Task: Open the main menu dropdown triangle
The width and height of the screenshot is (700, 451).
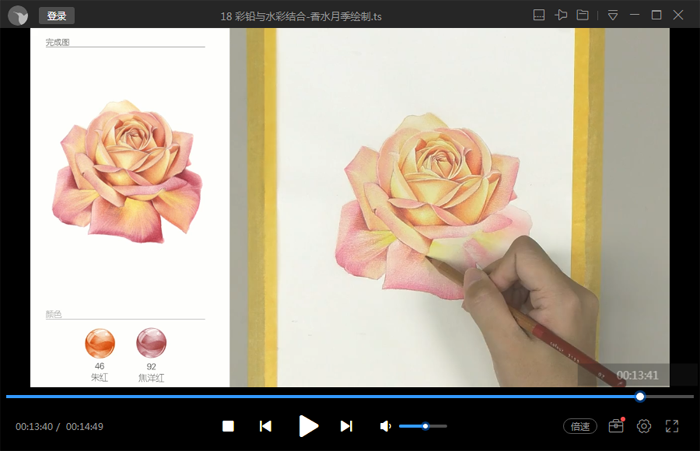Action: click(612, 15)
